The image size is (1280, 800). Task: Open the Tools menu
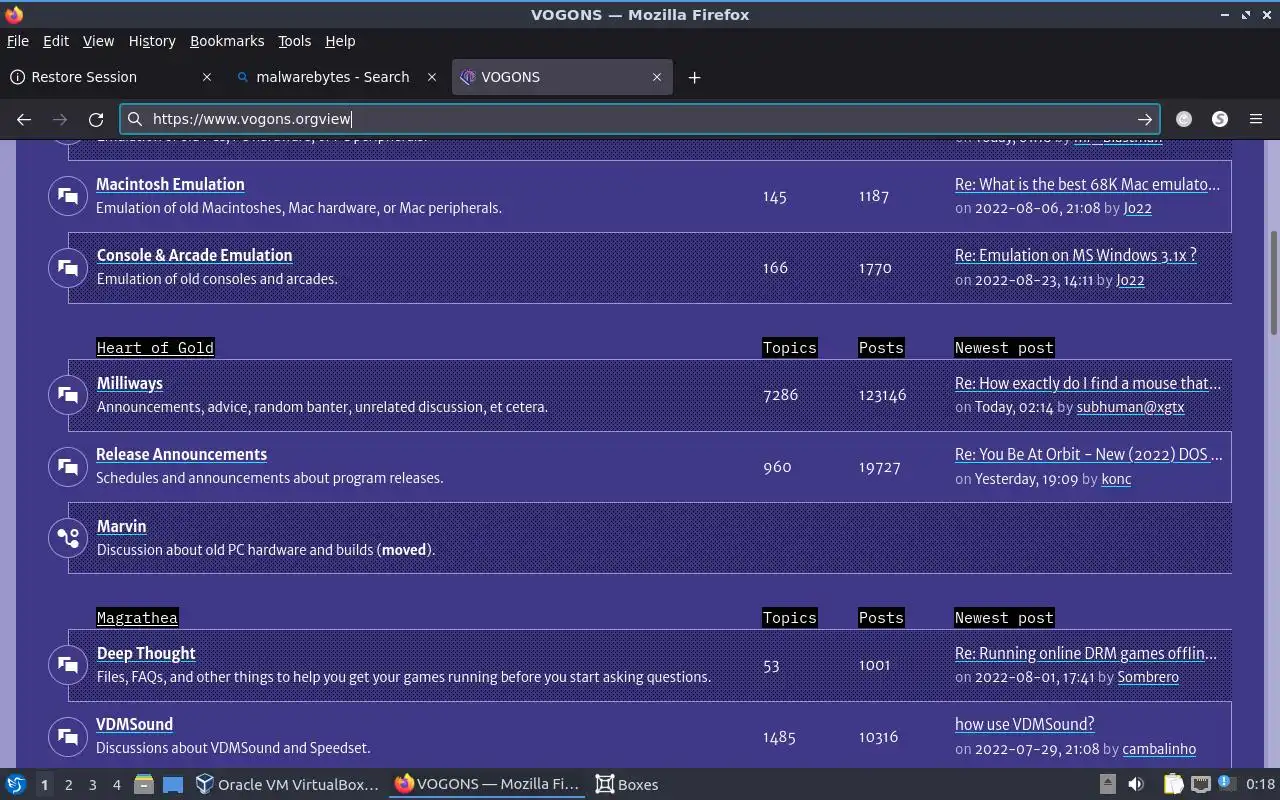pos(294,41)
